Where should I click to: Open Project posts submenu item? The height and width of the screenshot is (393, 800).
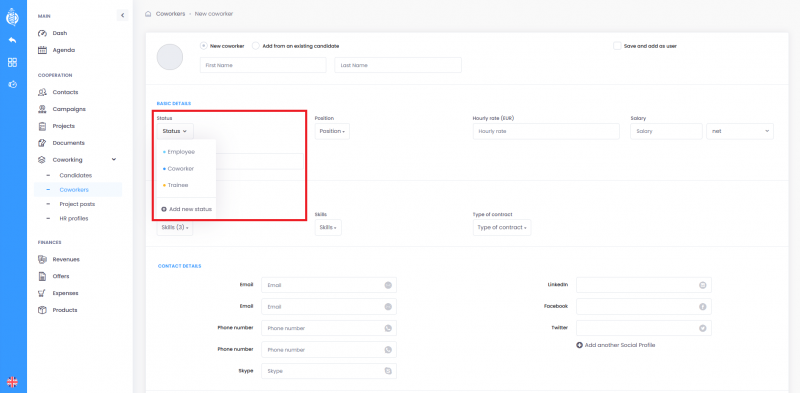78,204
